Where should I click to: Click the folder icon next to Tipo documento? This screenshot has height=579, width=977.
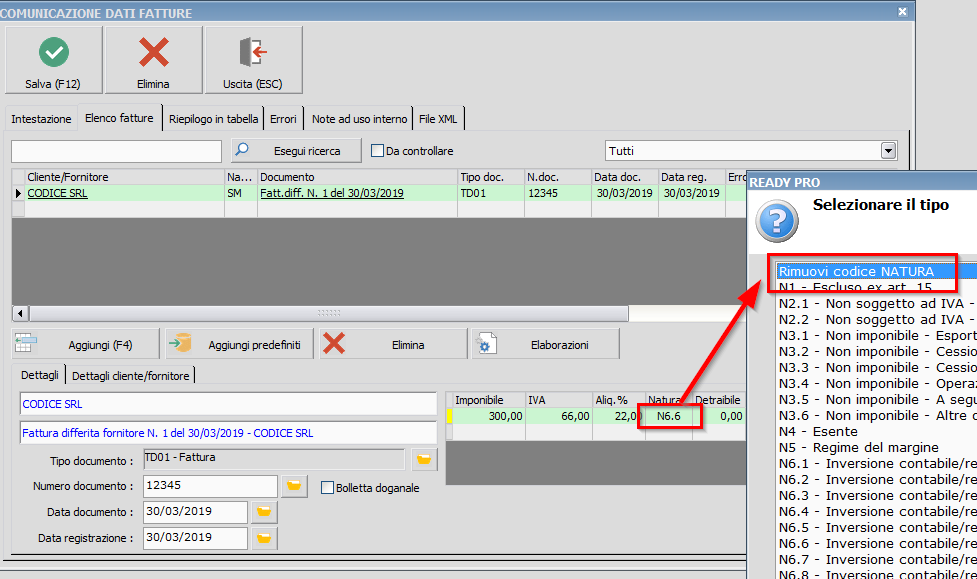point(424,459)
